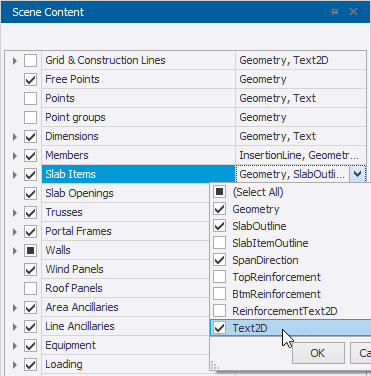Screen dimensions: 371x376
Task: Uncheck Geometry in the dropdown list
Action: 219,209
